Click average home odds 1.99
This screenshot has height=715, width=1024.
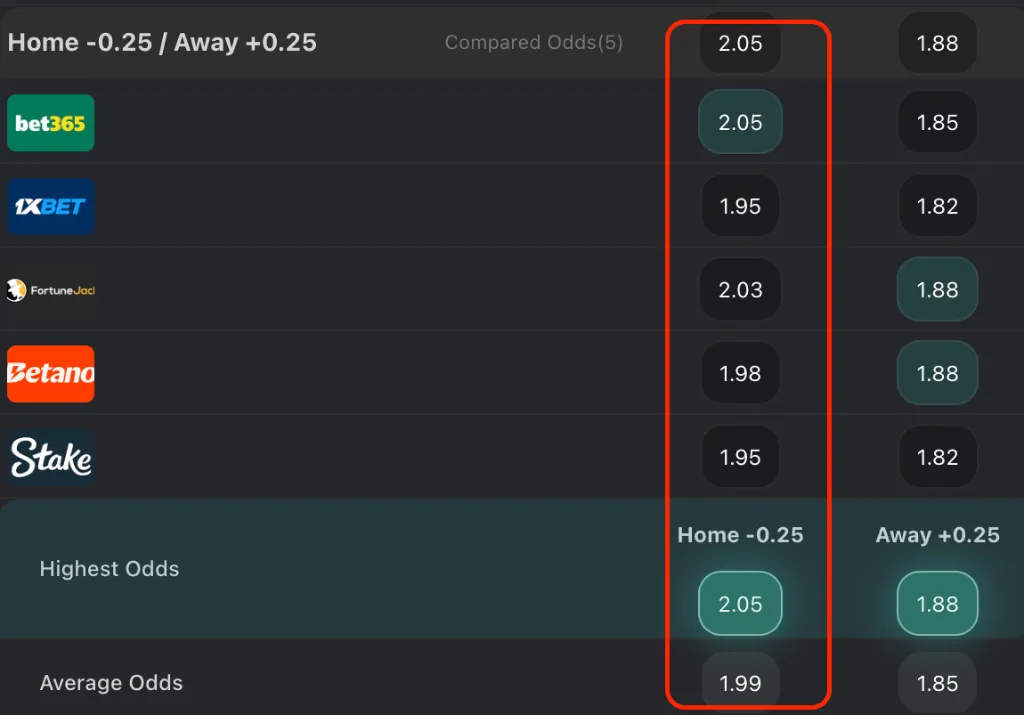tap(740, 684)
